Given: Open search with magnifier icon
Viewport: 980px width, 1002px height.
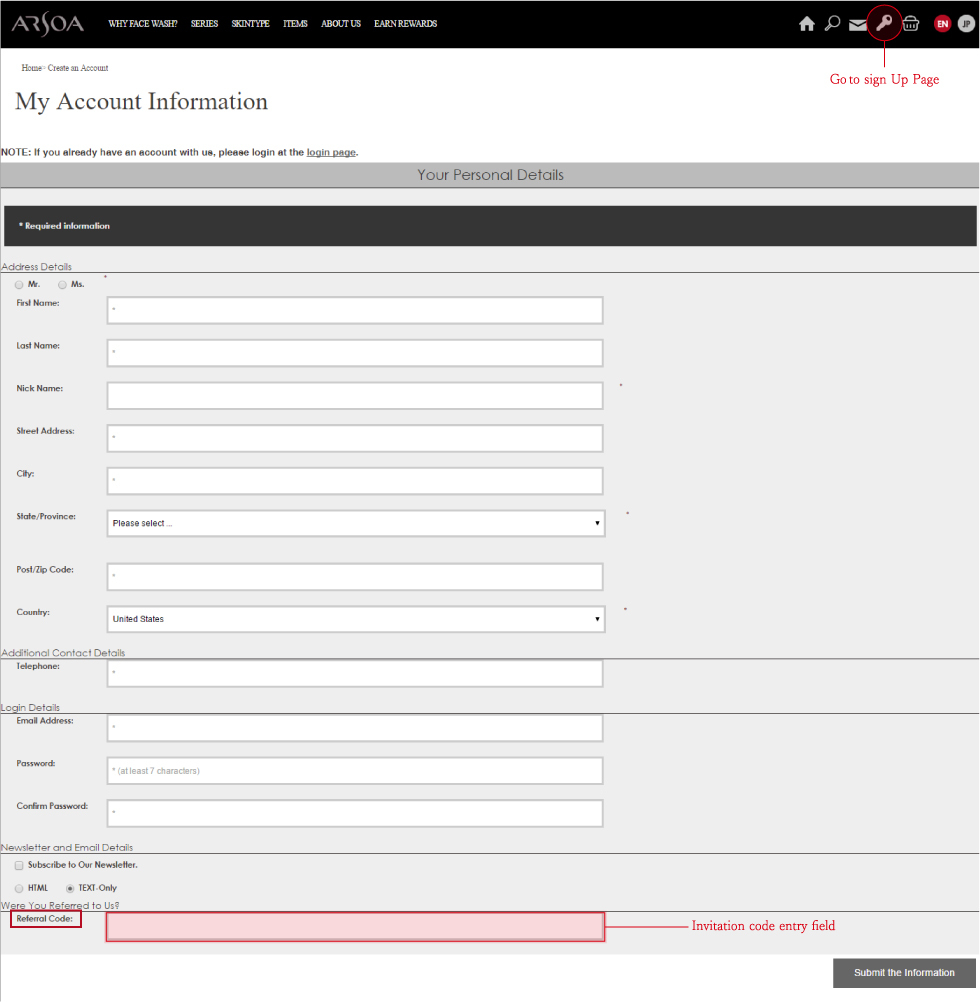Looking at the screenshot, I should pyautogui.click(x=832, y=24).
